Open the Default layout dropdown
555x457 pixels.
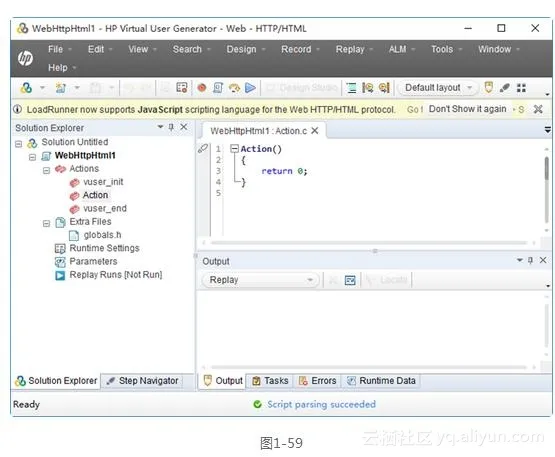click(x=438, y=87)
